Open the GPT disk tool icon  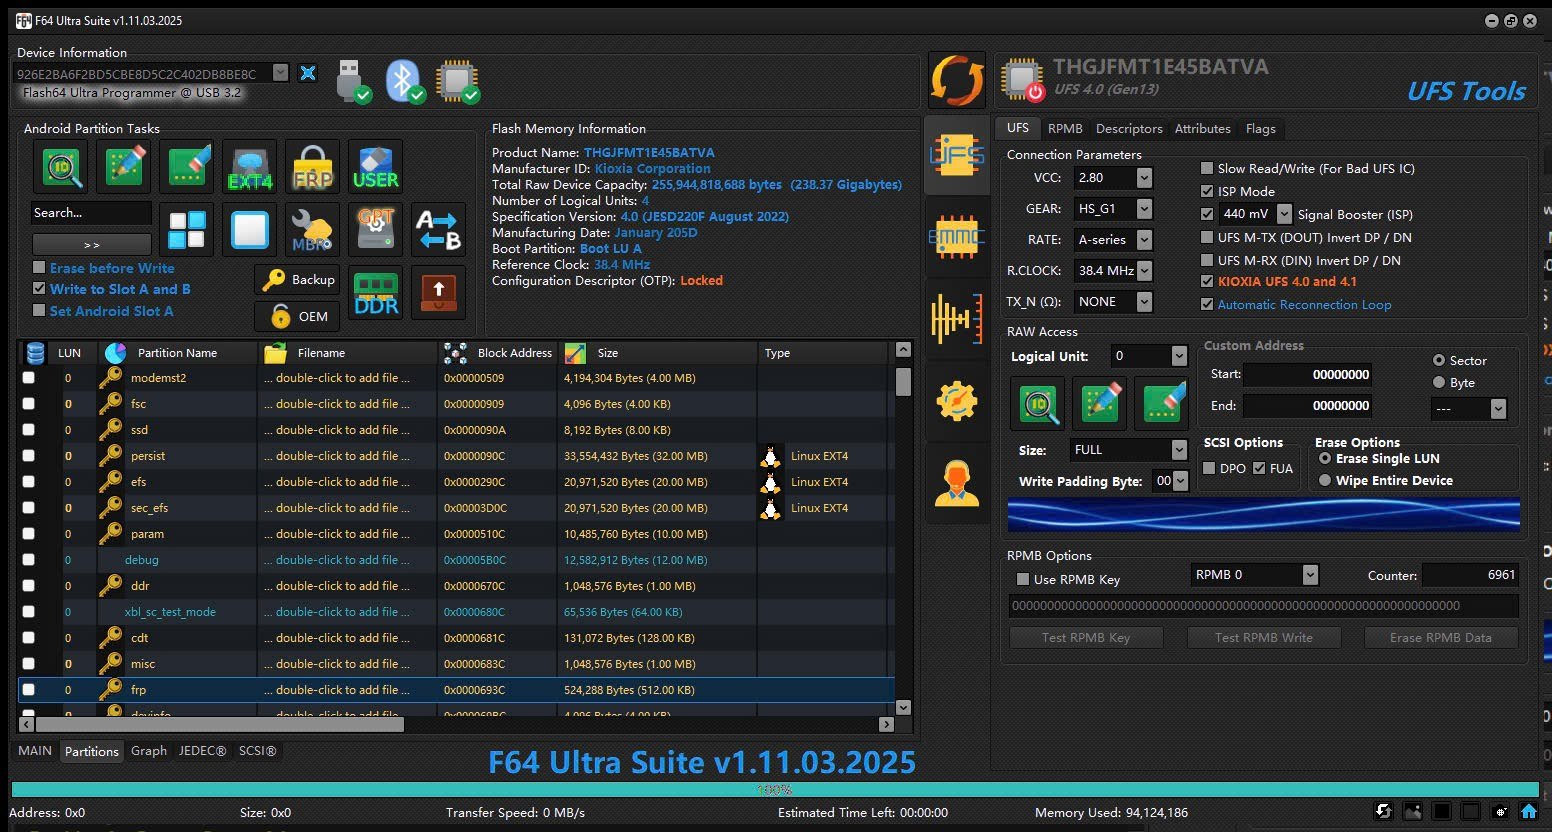tap(375, 229)
